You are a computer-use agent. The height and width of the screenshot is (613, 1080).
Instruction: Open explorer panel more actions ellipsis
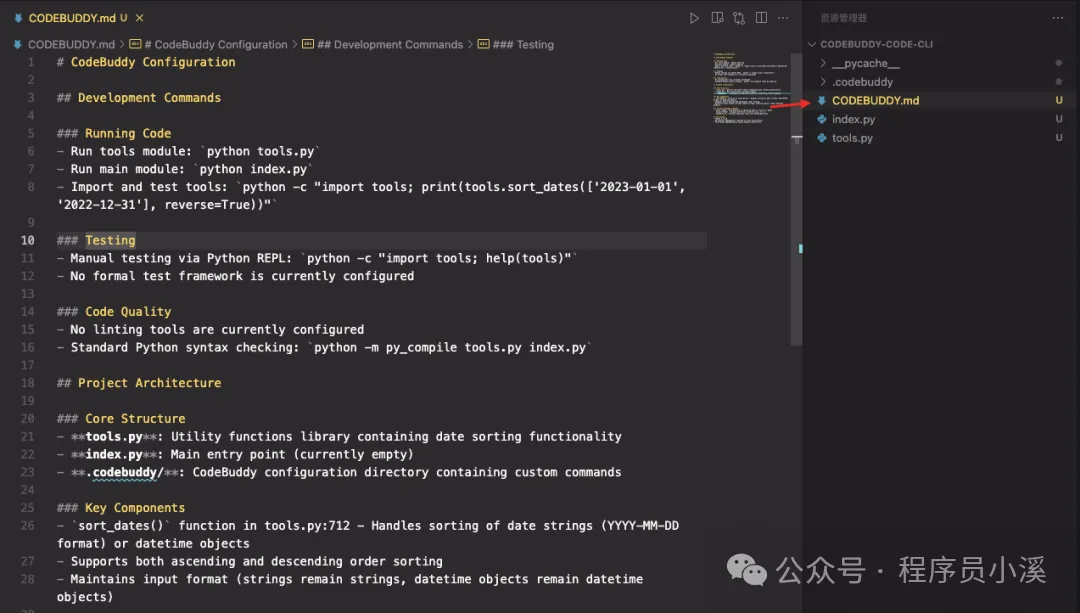(x=1058, y=18)
